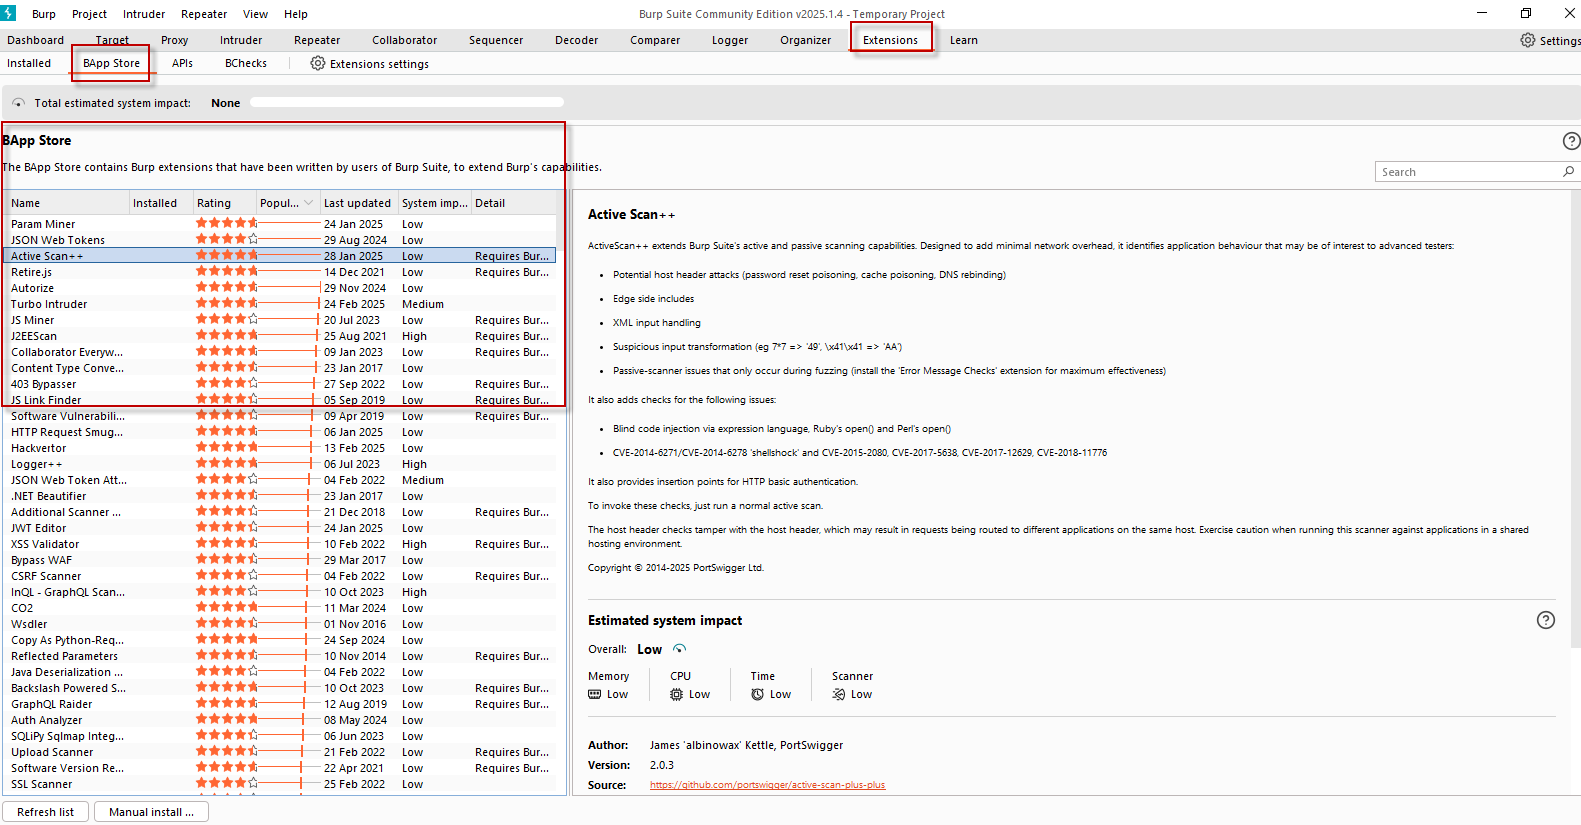Sort list by Name column header
Image resolution: width=1581 pixels, height=825 pixels.
point(68,203)
